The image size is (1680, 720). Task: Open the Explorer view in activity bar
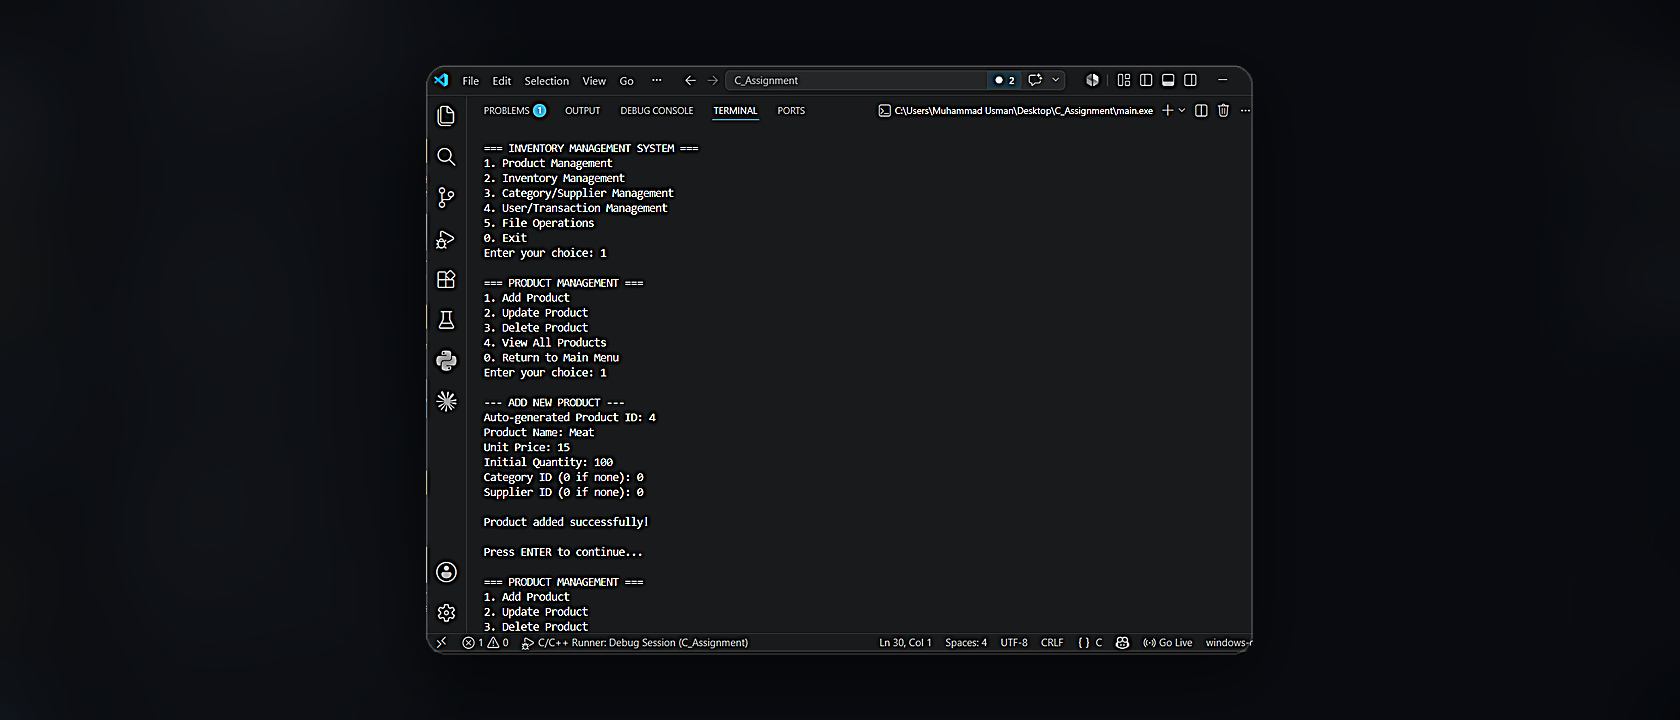(446, 116)
